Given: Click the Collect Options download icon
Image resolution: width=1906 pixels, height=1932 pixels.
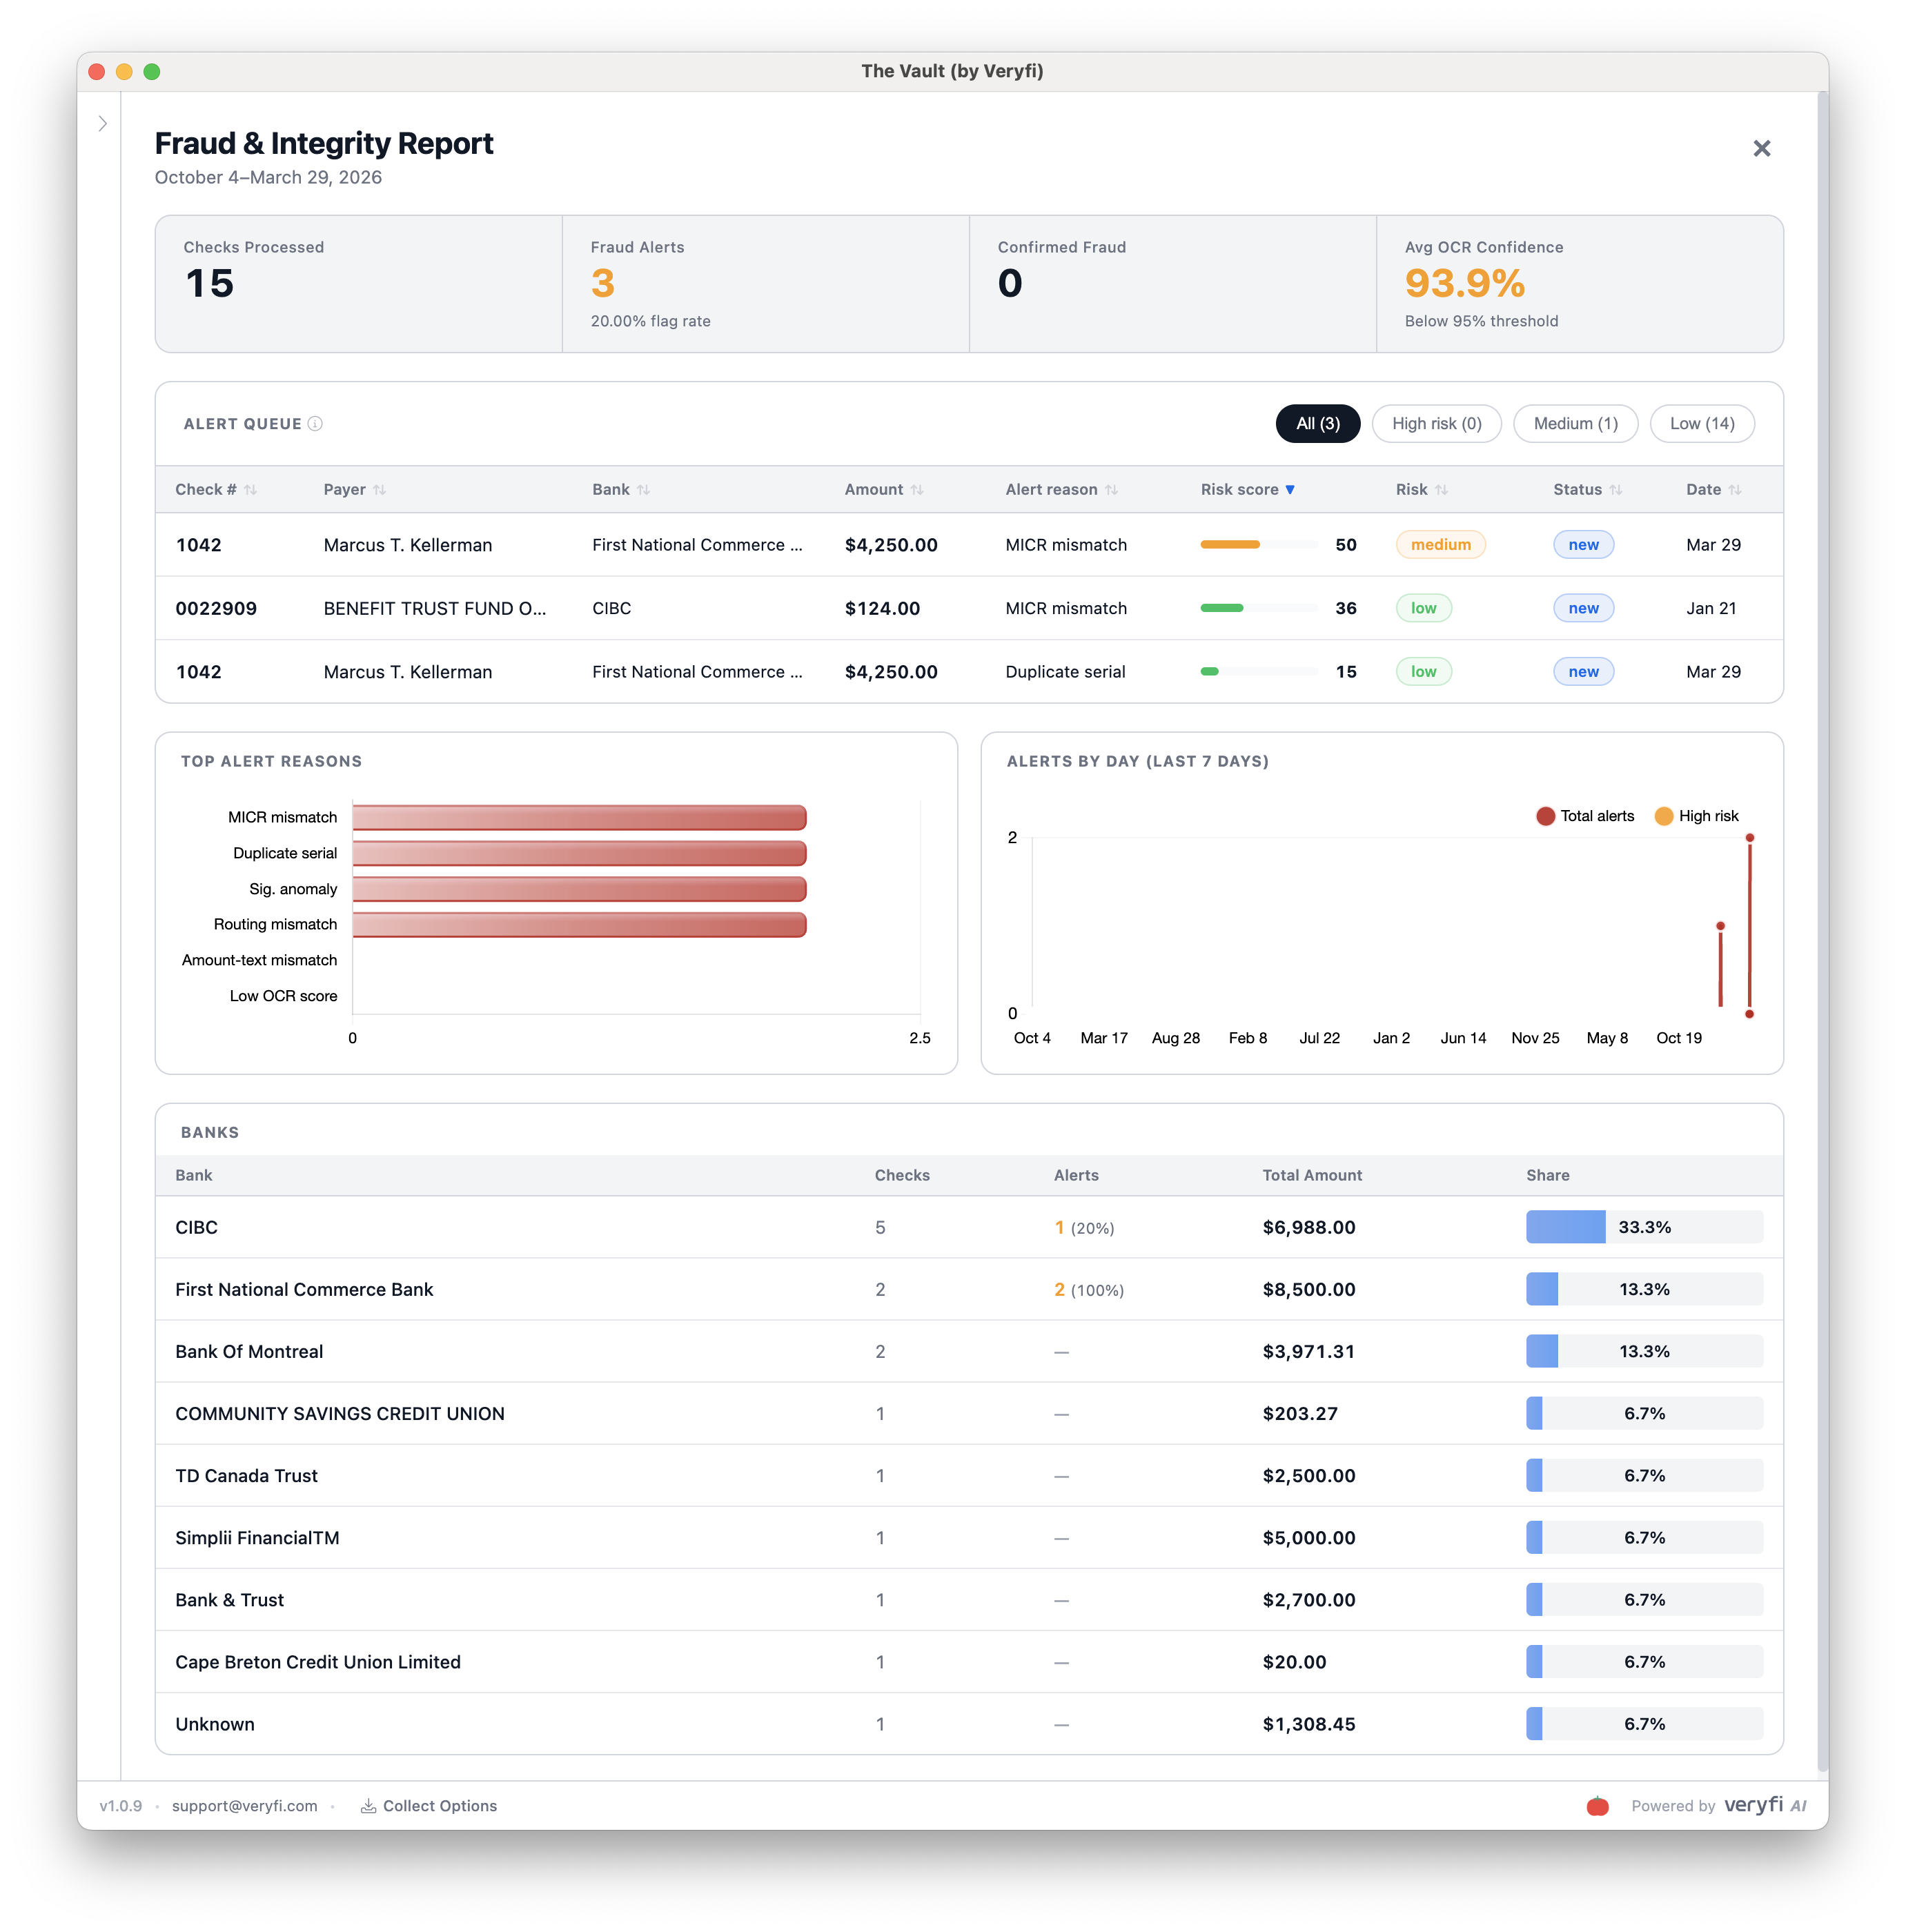Looking at the screenshot, I should coord(368,1806).
